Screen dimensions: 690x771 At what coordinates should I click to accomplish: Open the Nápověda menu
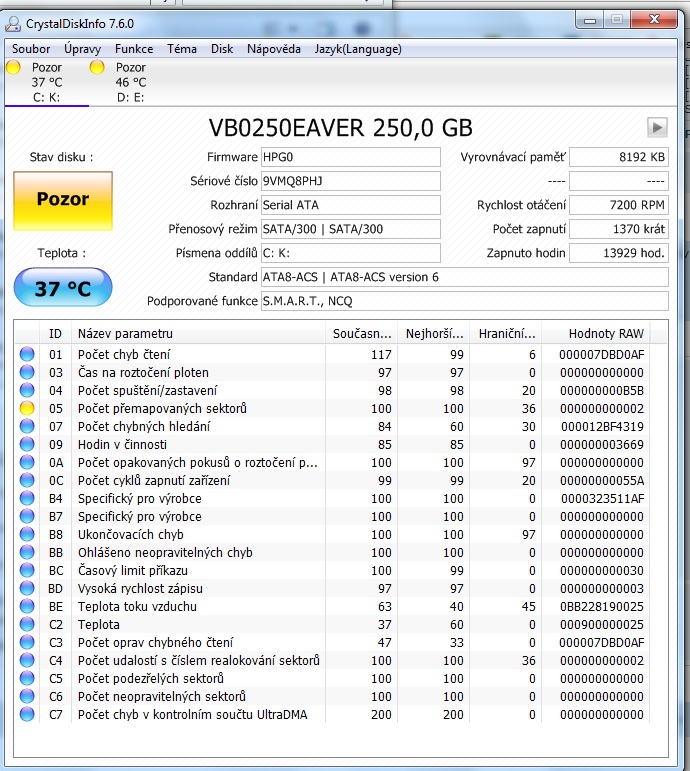[274, 48]
